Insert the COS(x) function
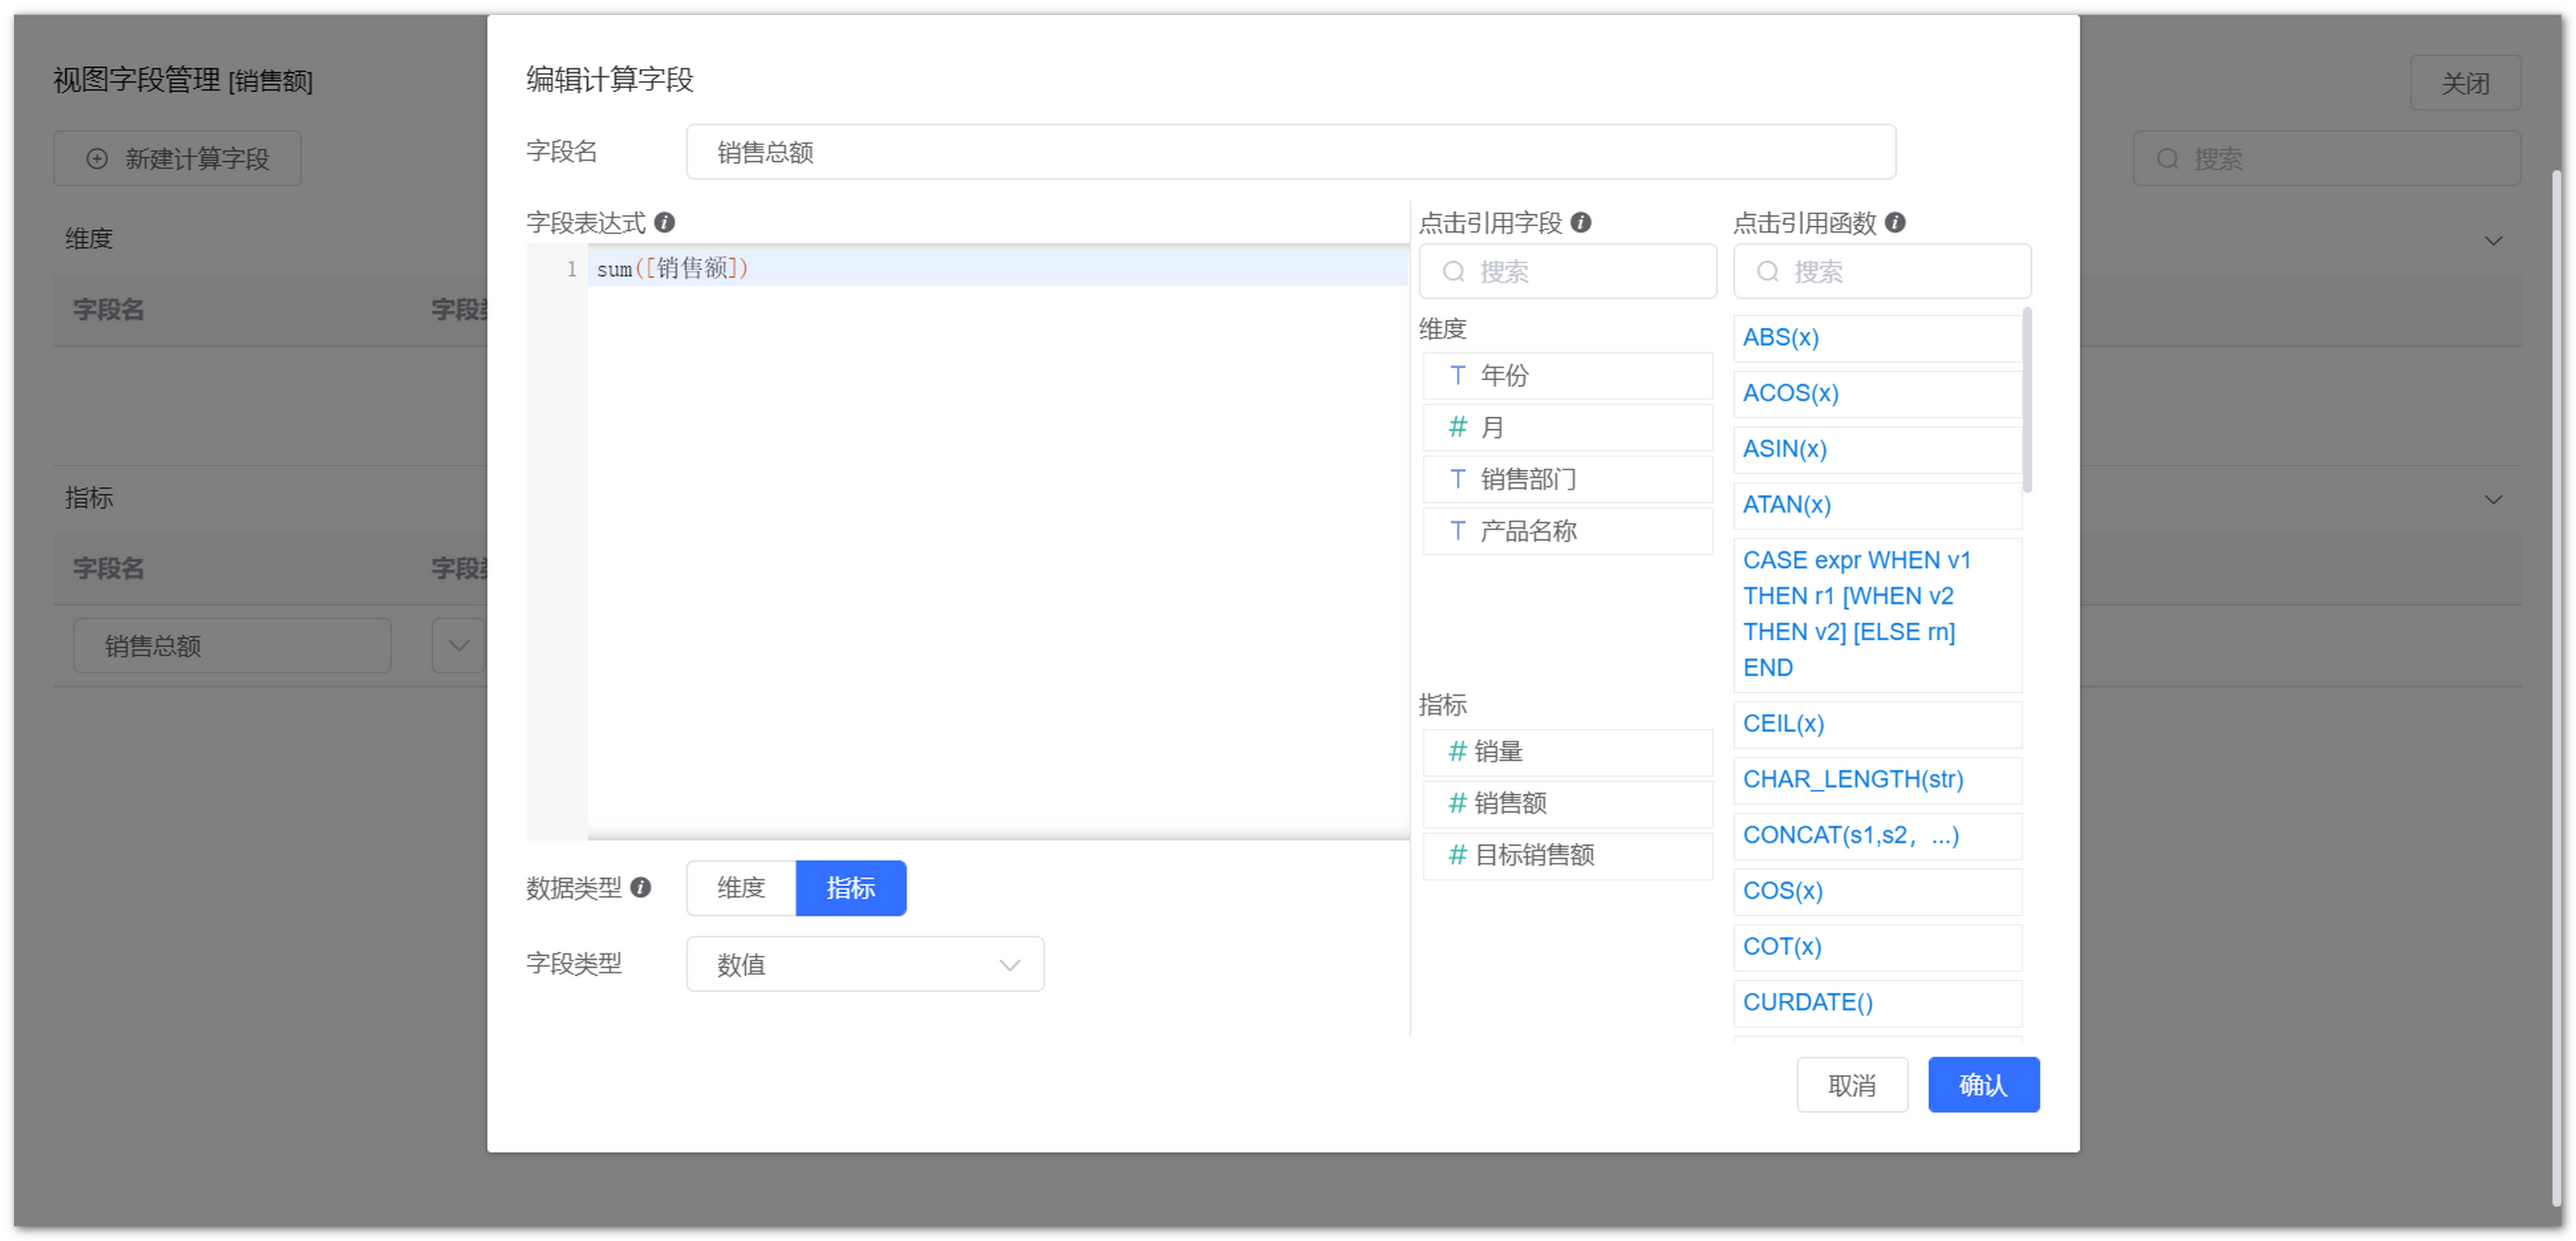The image size is (2576, 1241). (1877, 891)
